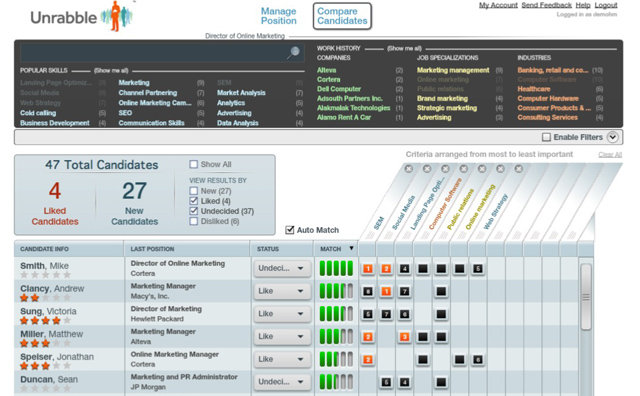
Task: Click Clear All criteria link
Action: click(x=610, y=155)
